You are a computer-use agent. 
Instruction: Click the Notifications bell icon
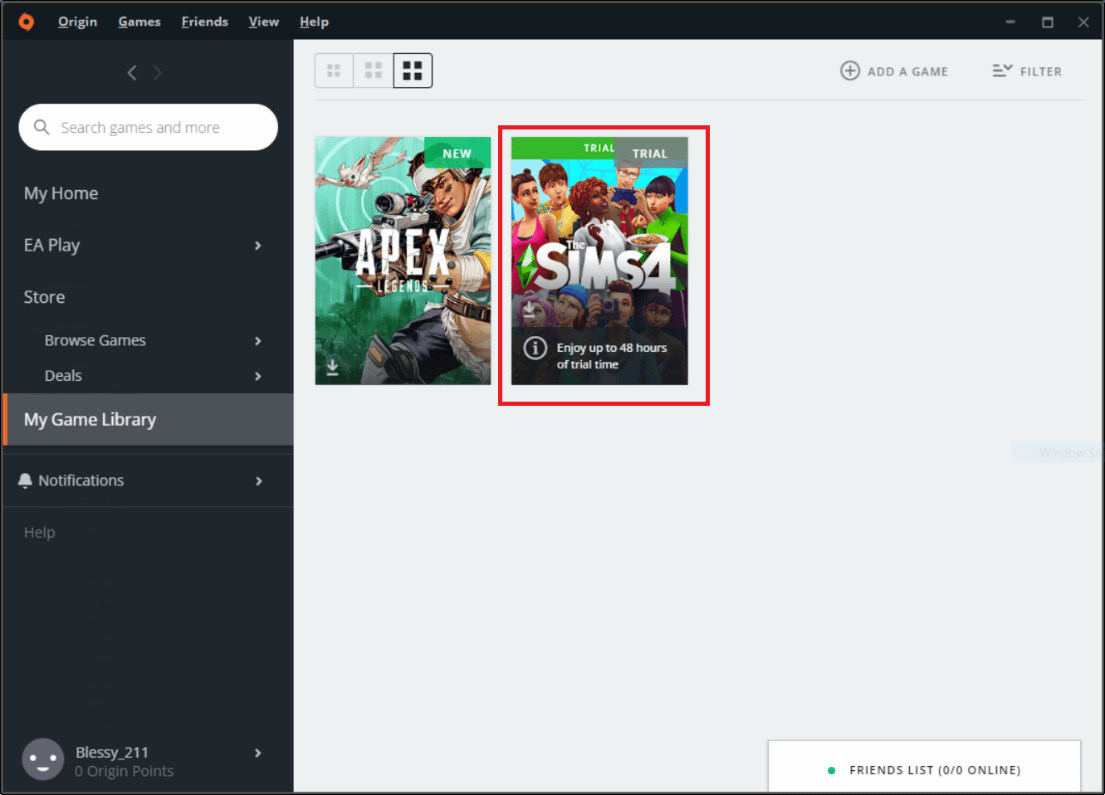point(25,481)
